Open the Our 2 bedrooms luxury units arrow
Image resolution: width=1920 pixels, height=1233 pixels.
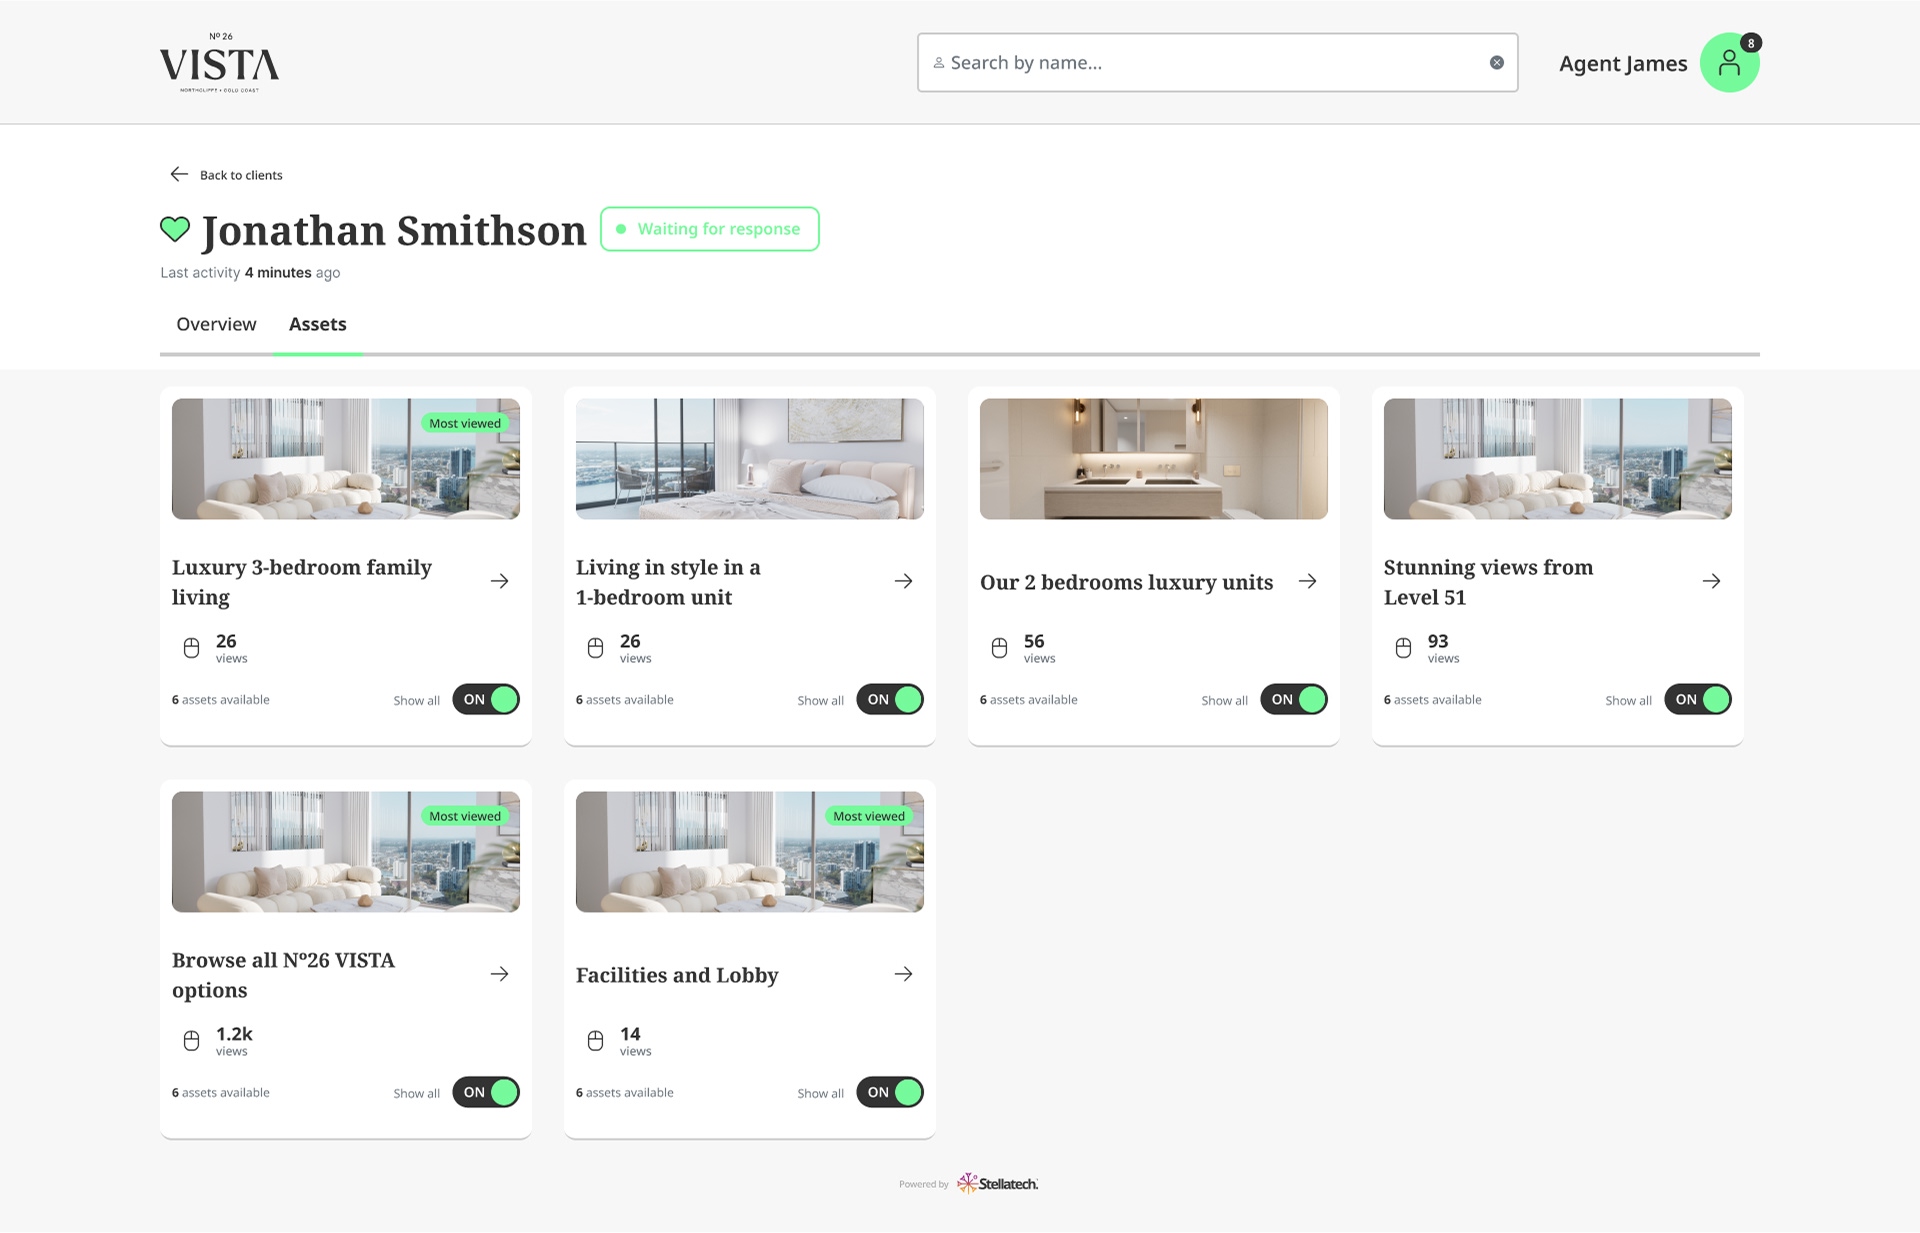(1307, 581)
